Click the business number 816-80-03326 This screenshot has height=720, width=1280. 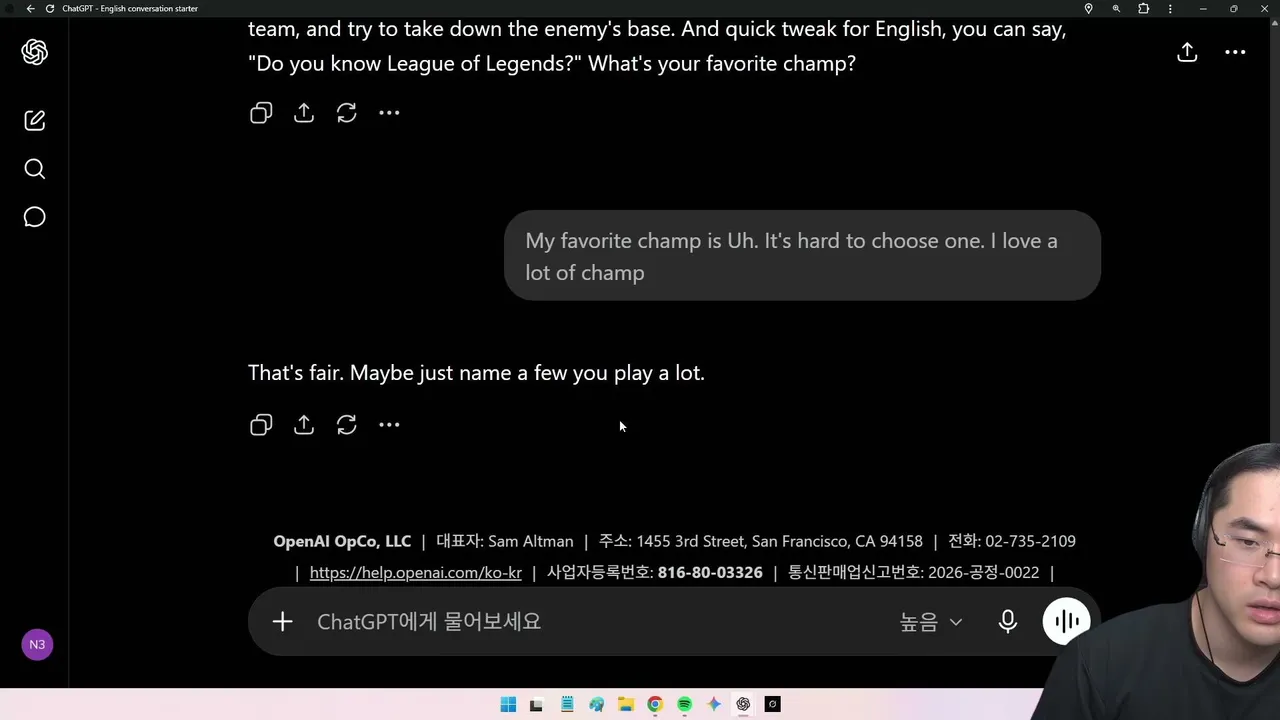[x=710, y=573]
